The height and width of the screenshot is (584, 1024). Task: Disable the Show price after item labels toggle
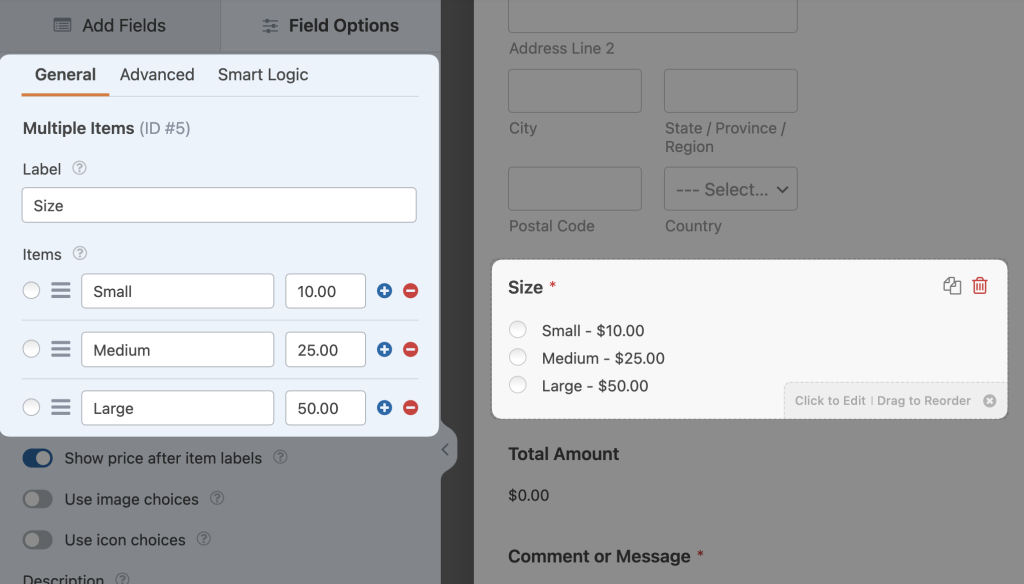tap(38, 457)
